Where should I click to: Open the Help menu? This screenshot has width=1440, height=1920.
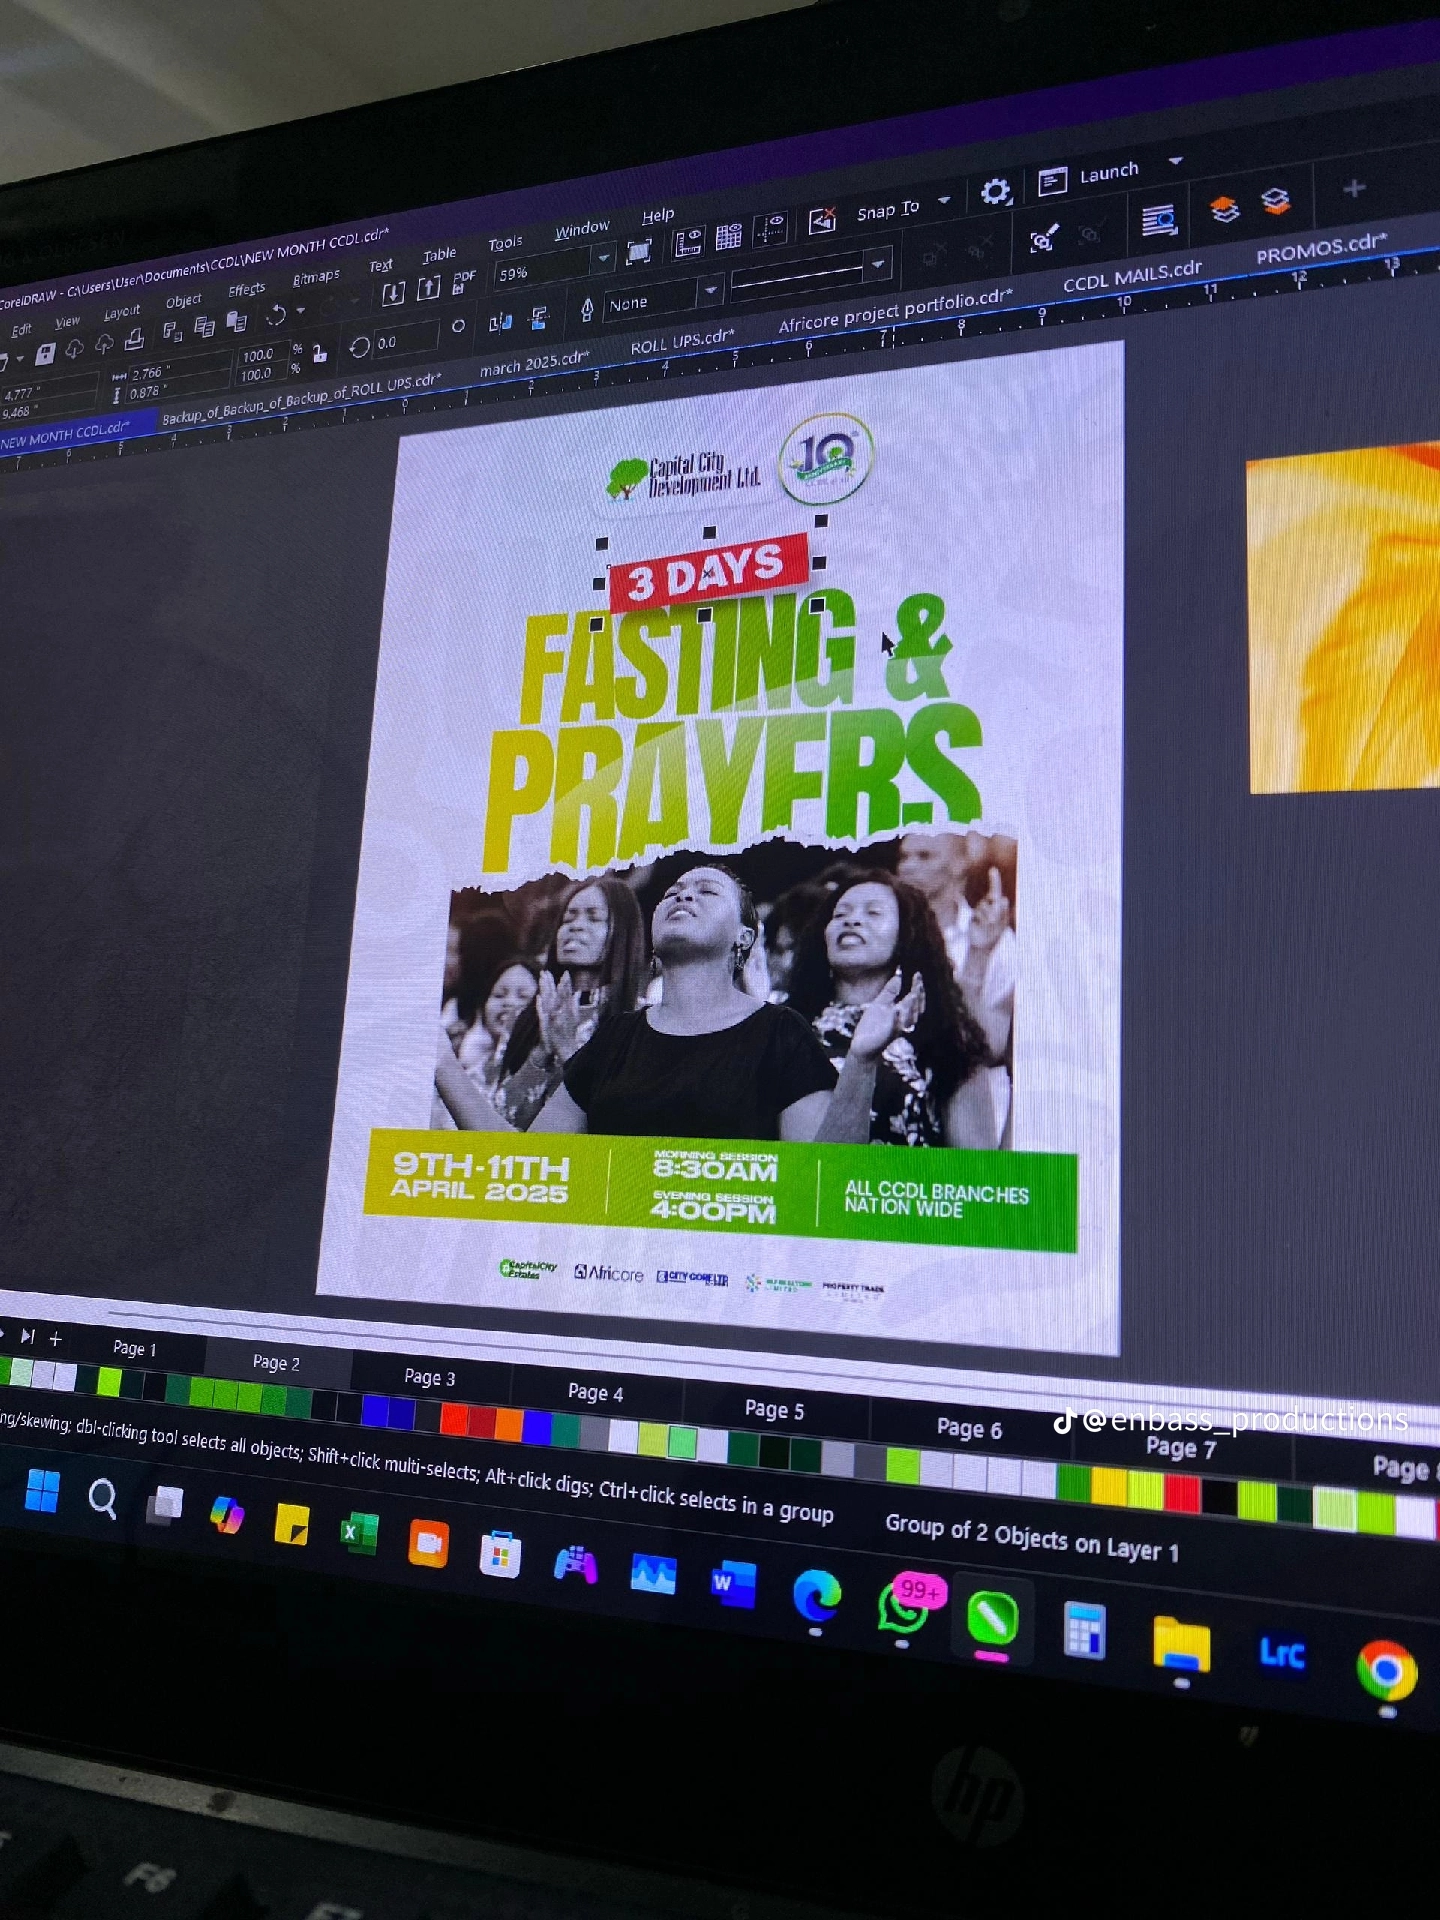[x=658, y=215]
